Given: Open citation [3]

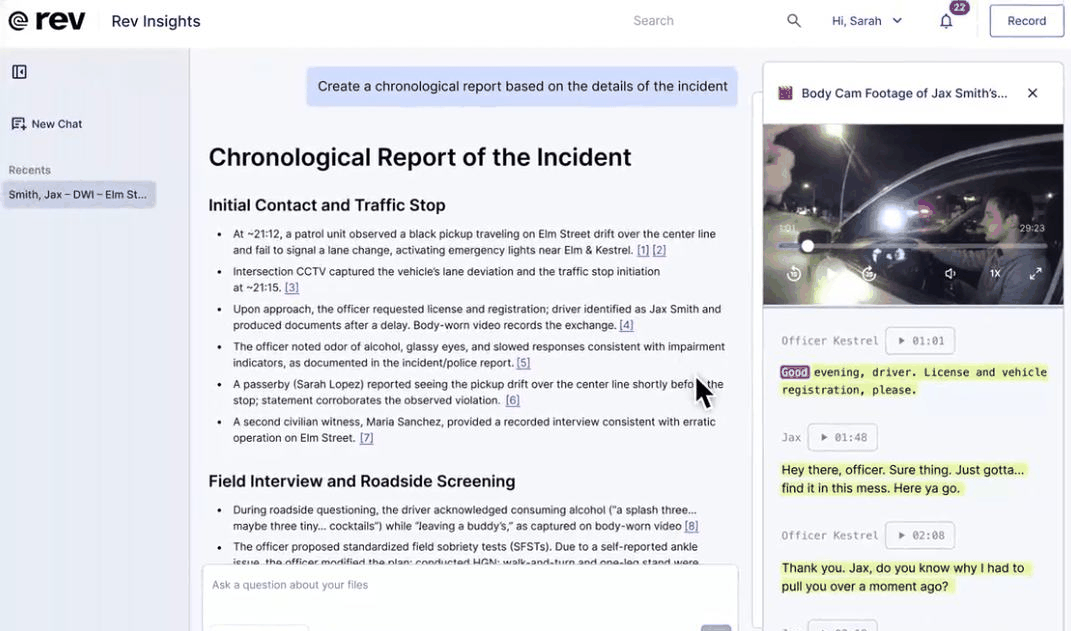Looking at the screenshot, I should tap(292, 288).
